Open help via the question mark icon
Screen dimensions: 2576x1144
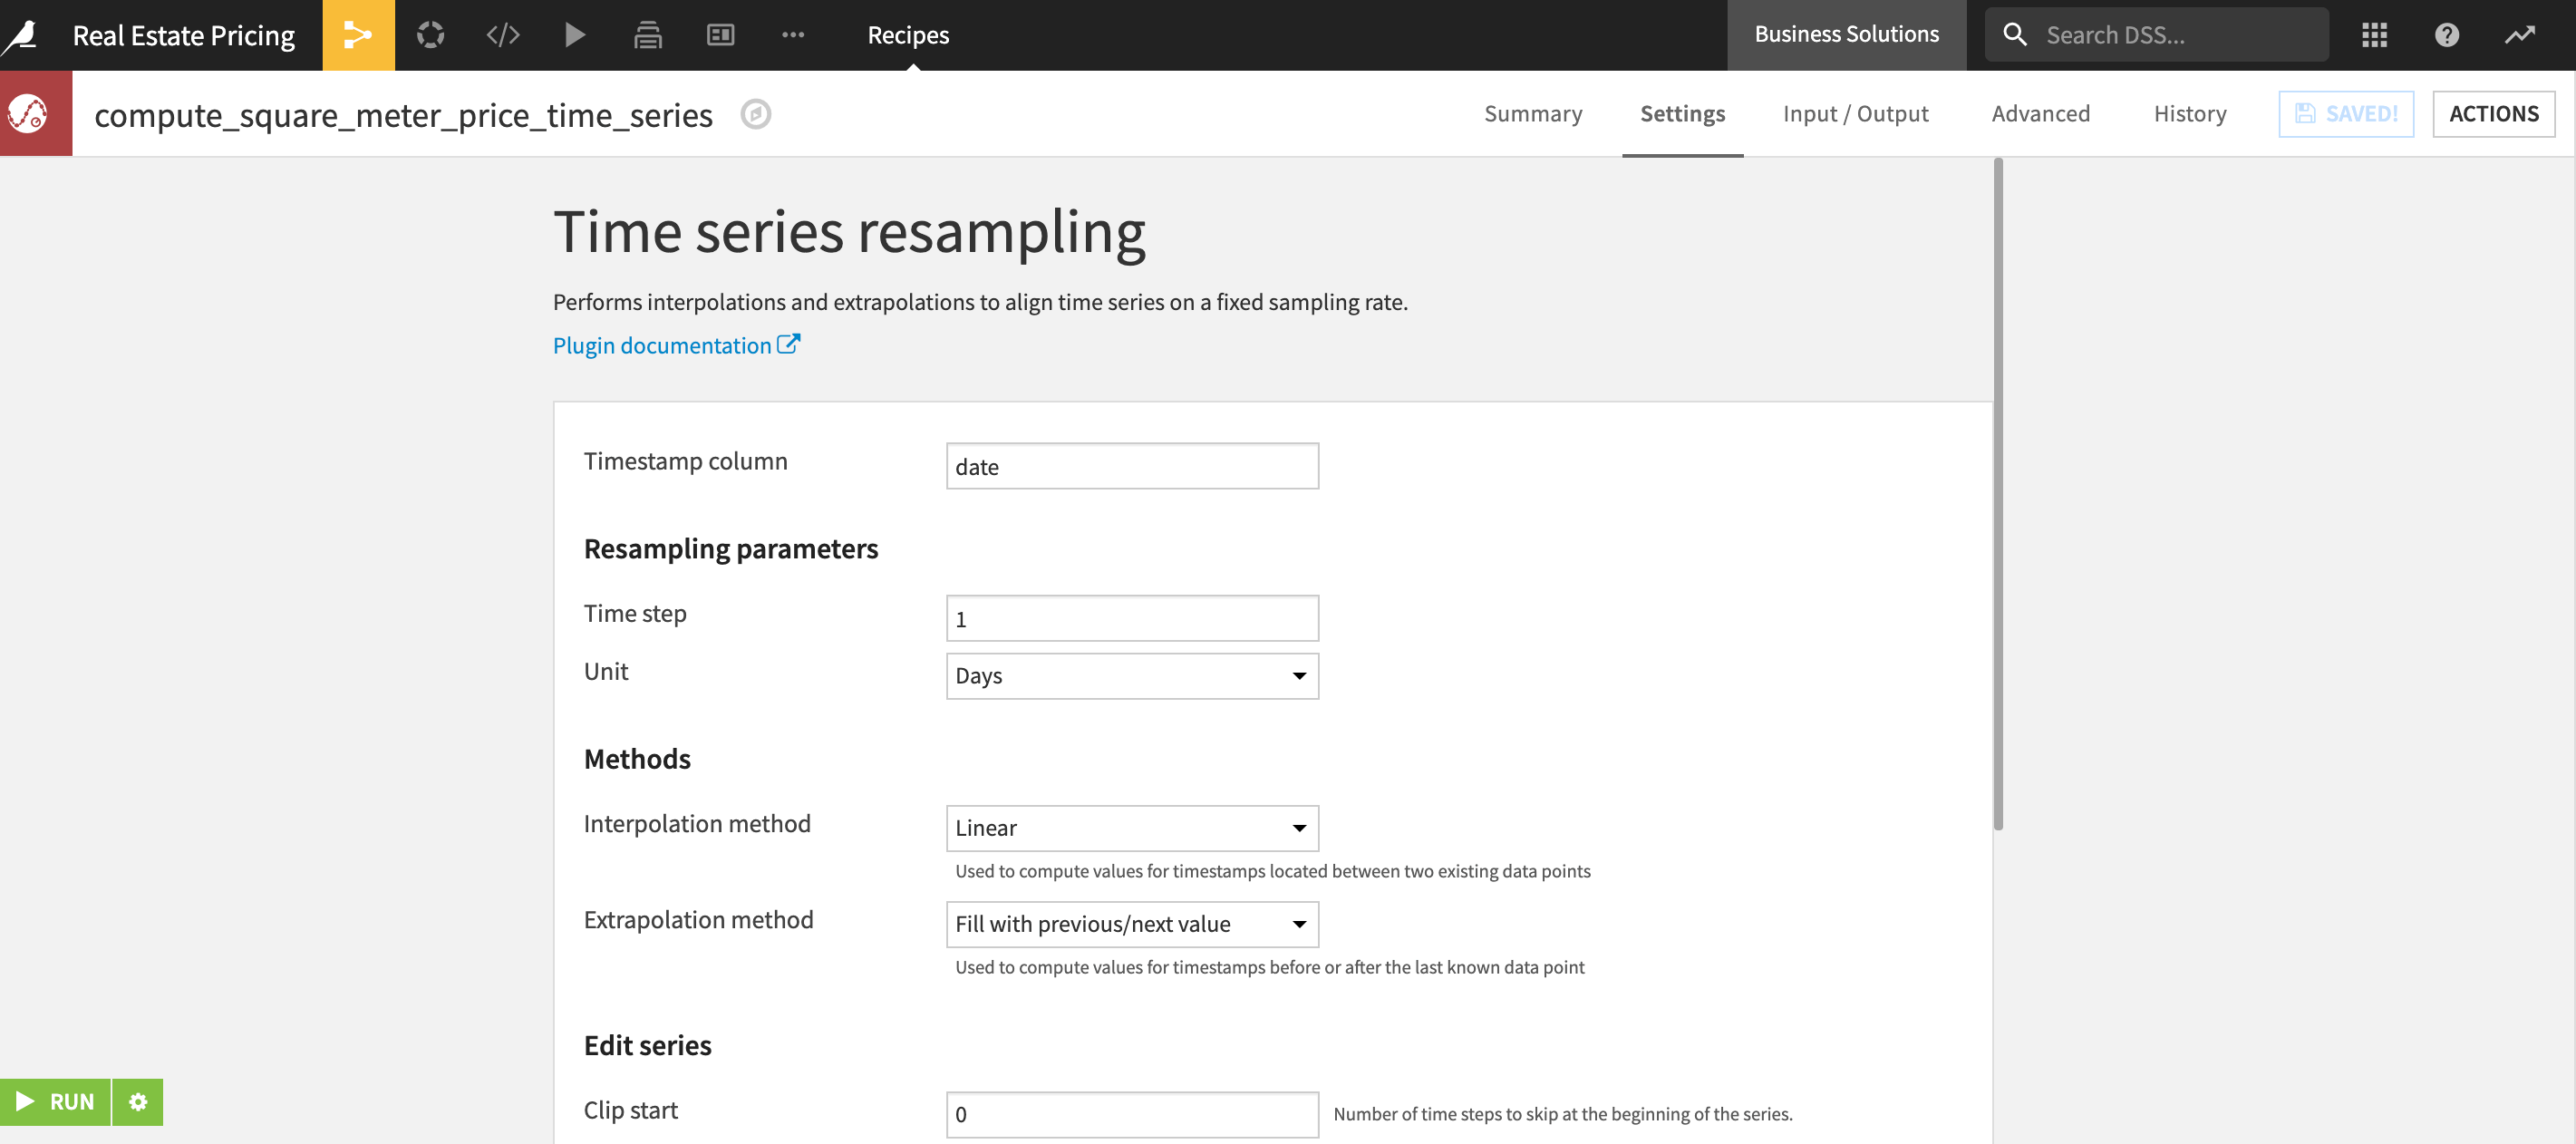[x=2447, y=34]
